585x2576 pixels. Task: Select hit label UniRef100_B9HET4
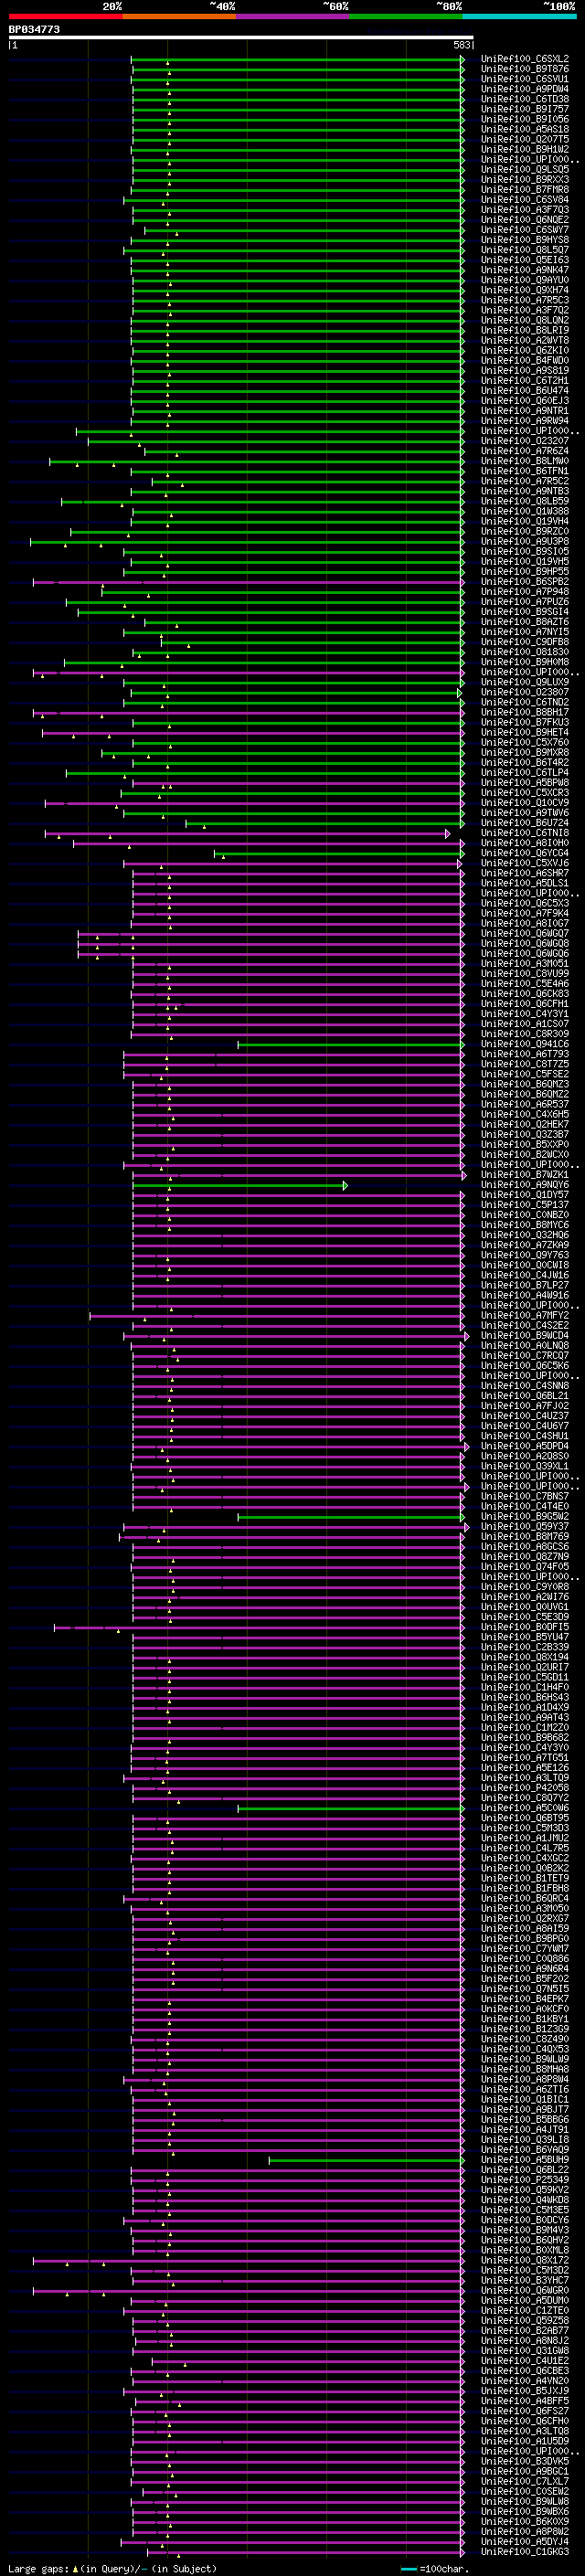(x=525, y=732)
